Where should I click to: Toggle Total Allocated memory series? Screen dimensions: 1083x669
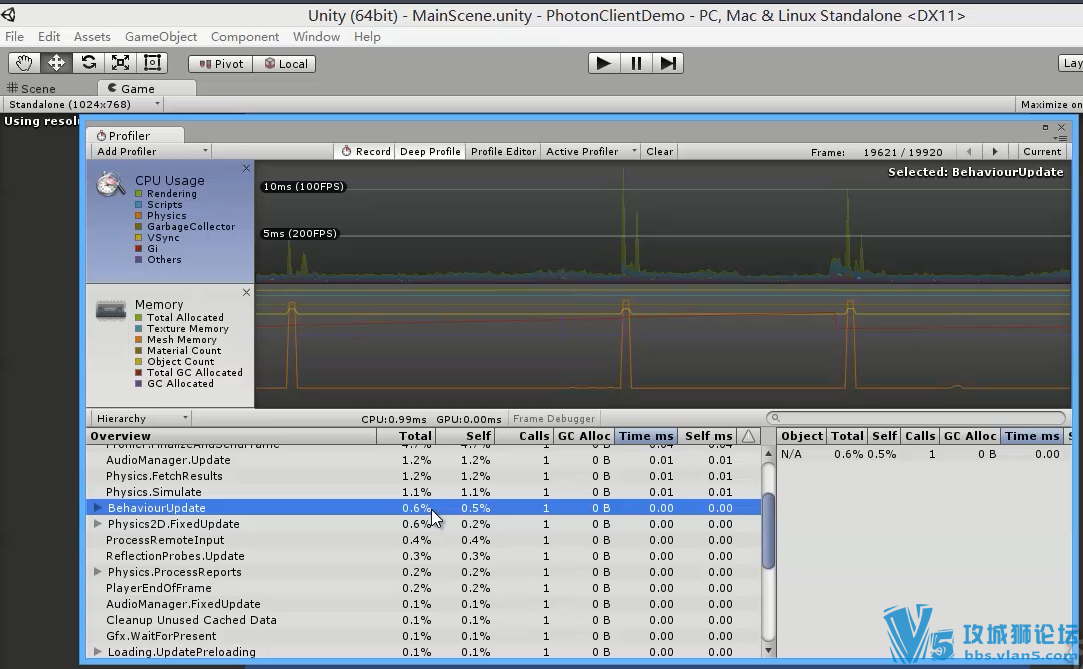139,318
